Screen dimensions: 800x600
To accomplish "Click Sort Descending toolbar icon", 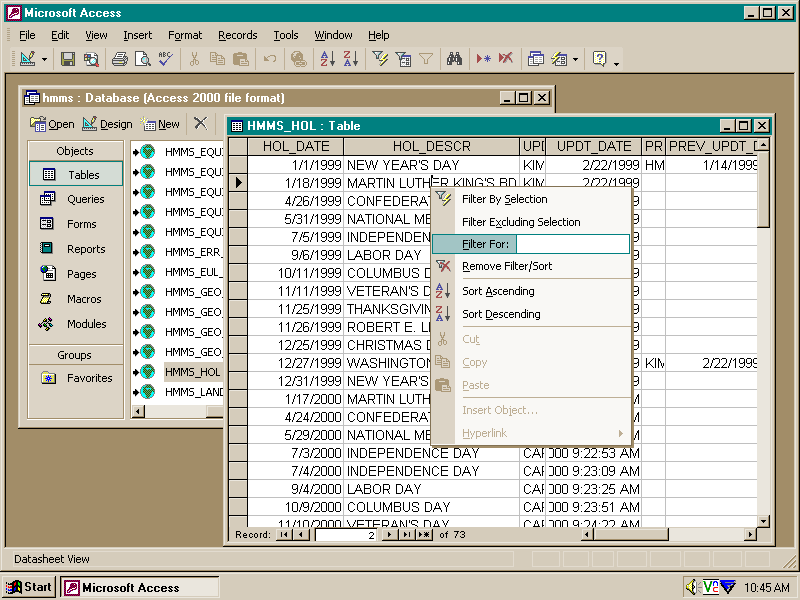I will [x=351, y=59].
